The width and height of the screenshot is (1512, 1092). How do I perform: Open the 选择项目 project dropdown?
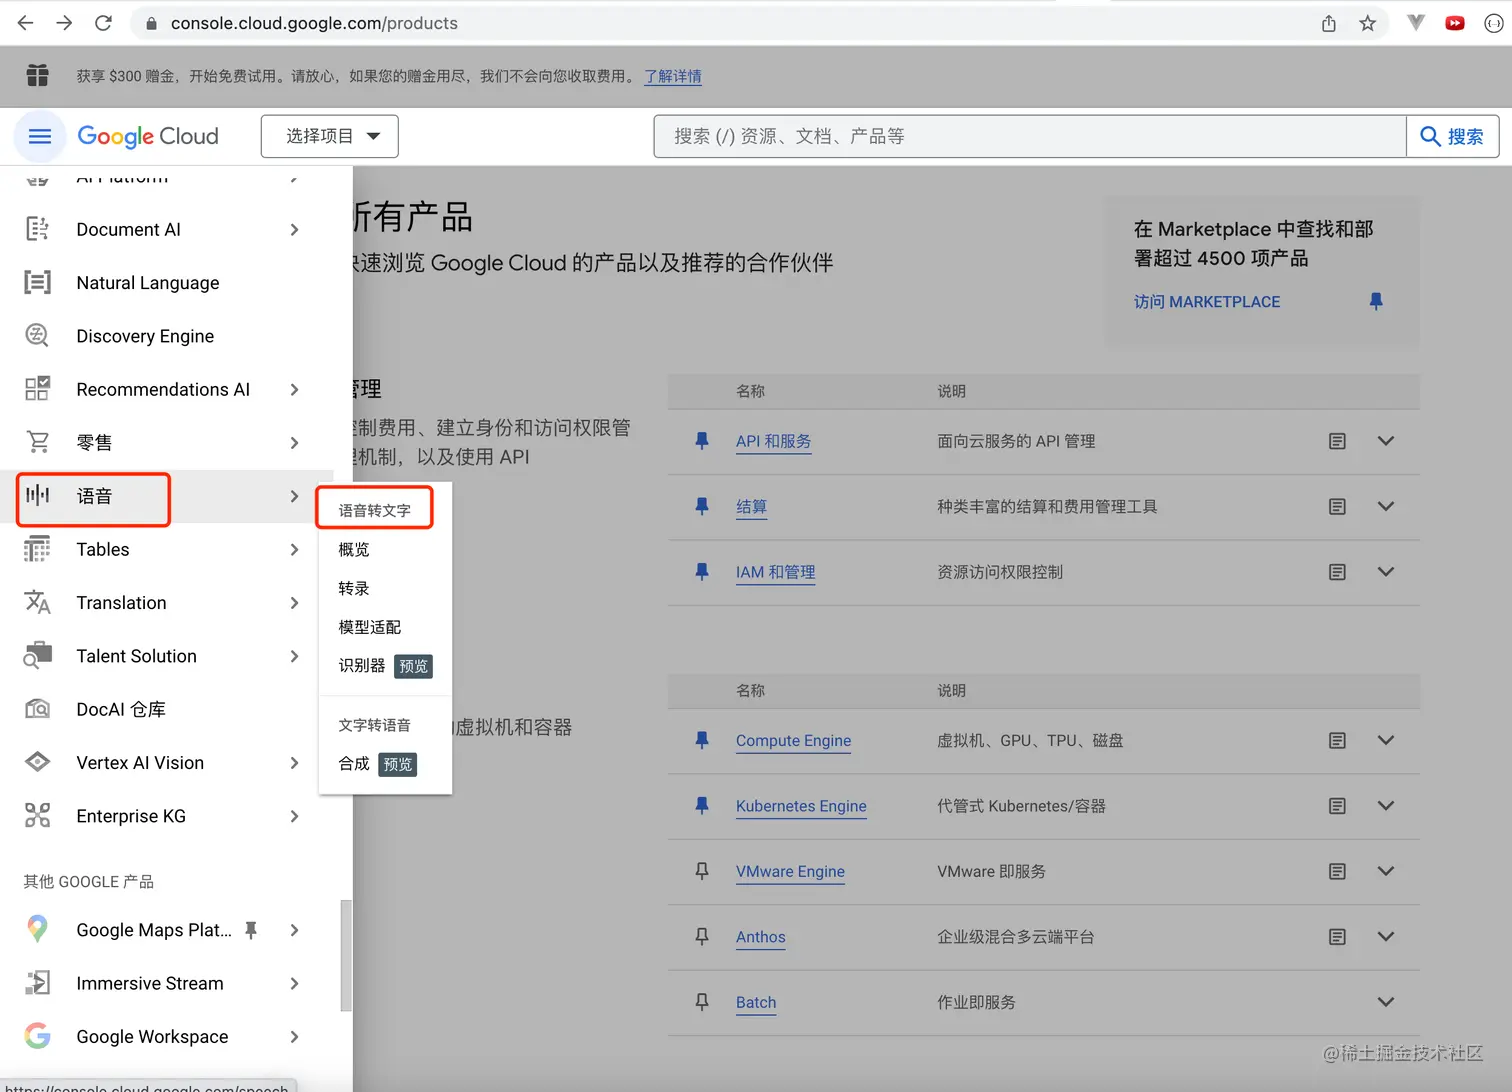point(329,136)
